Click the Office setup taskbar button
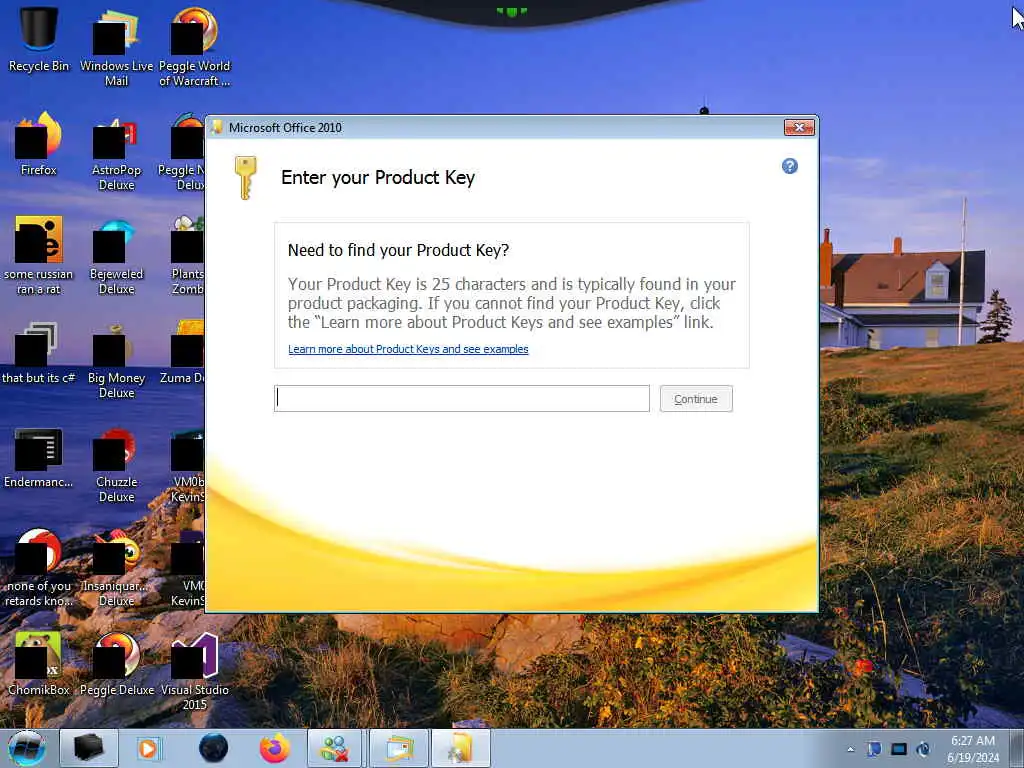The width and height of the screenshot is (1024, 768). click(460, 748)
